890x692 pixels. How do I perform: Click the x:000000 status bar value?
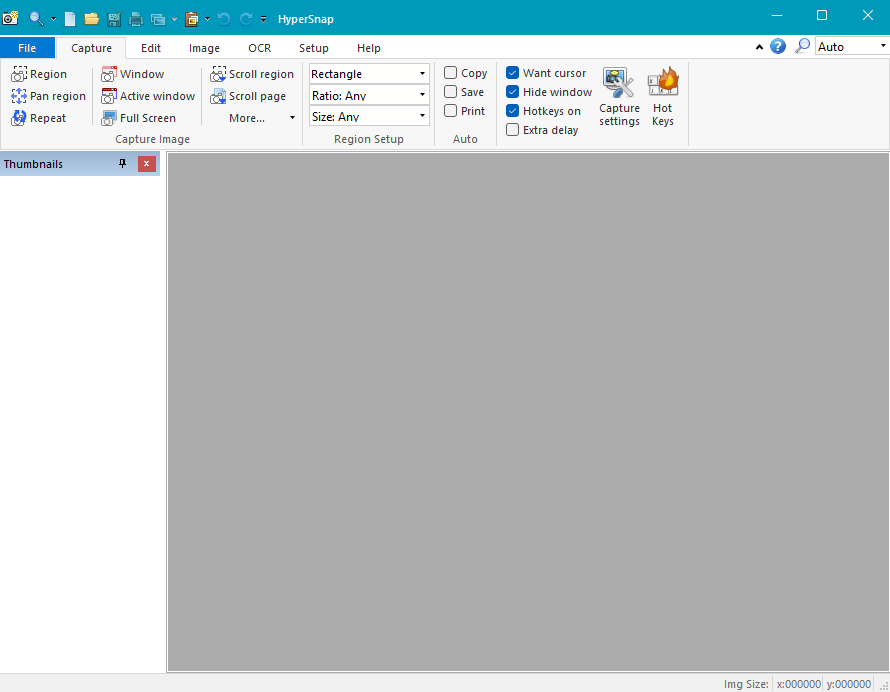tap(799, 684)
